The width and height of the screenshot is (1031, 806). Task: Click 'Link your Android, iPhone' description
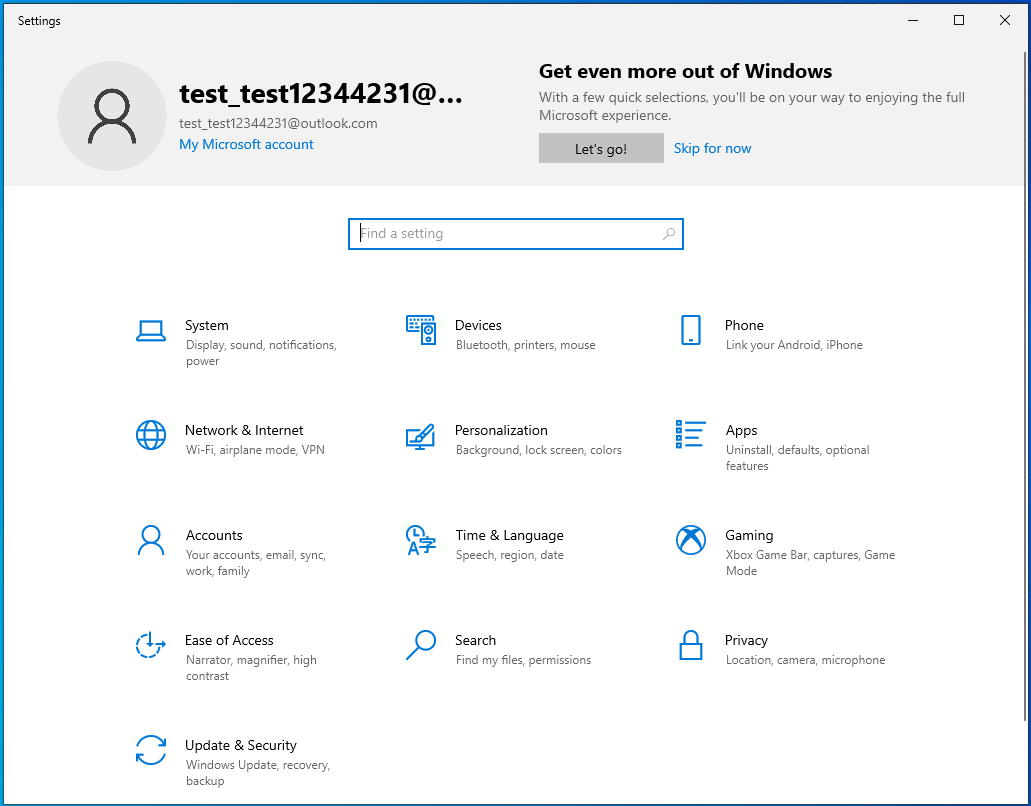(x=794, y=345)
